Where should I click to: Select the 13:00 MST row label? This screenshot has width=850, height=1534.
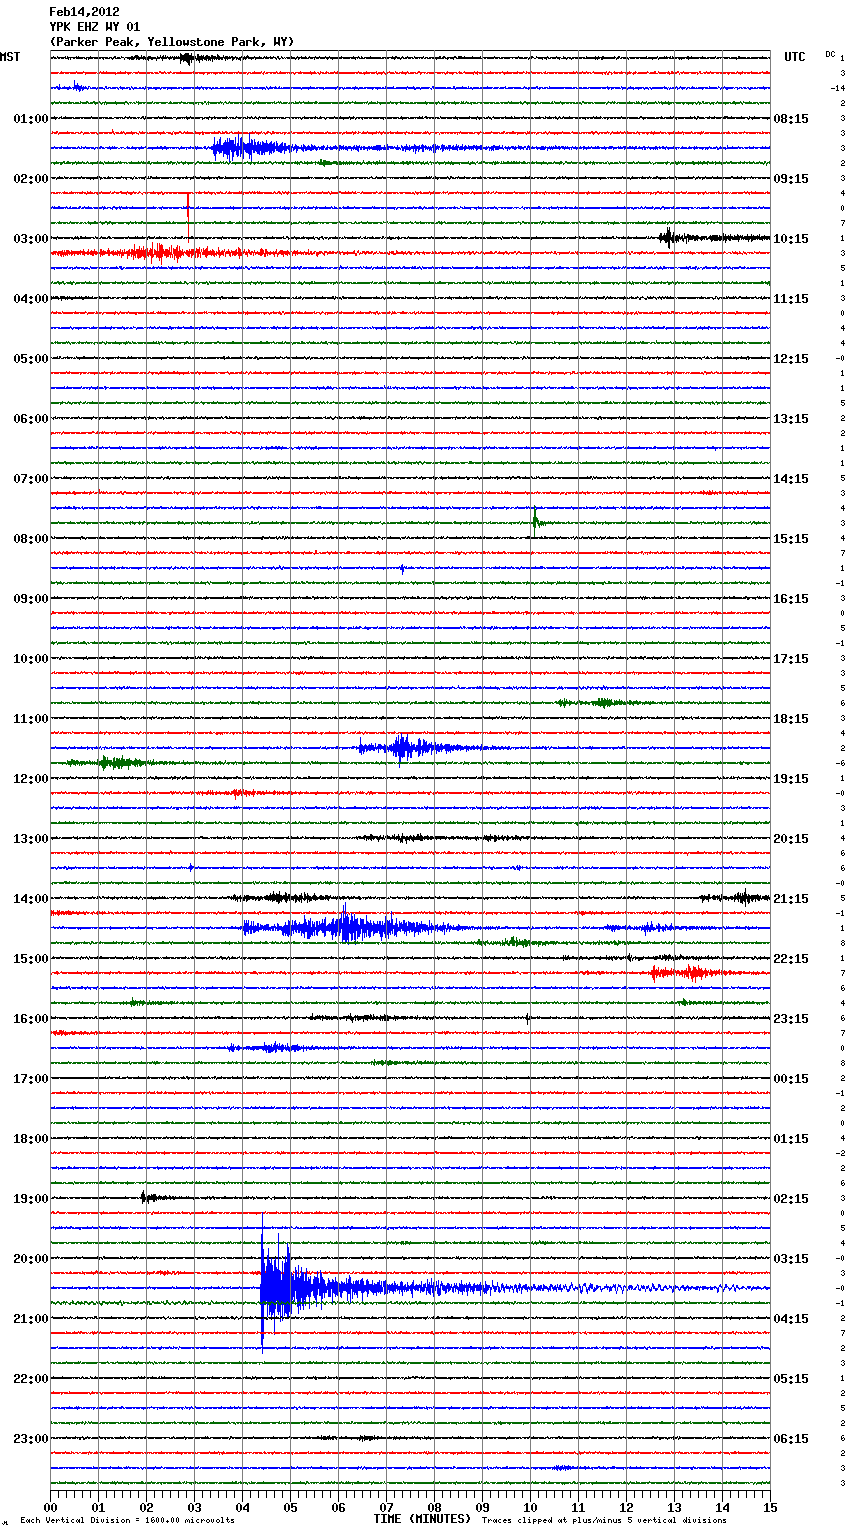tap(31, 839)
